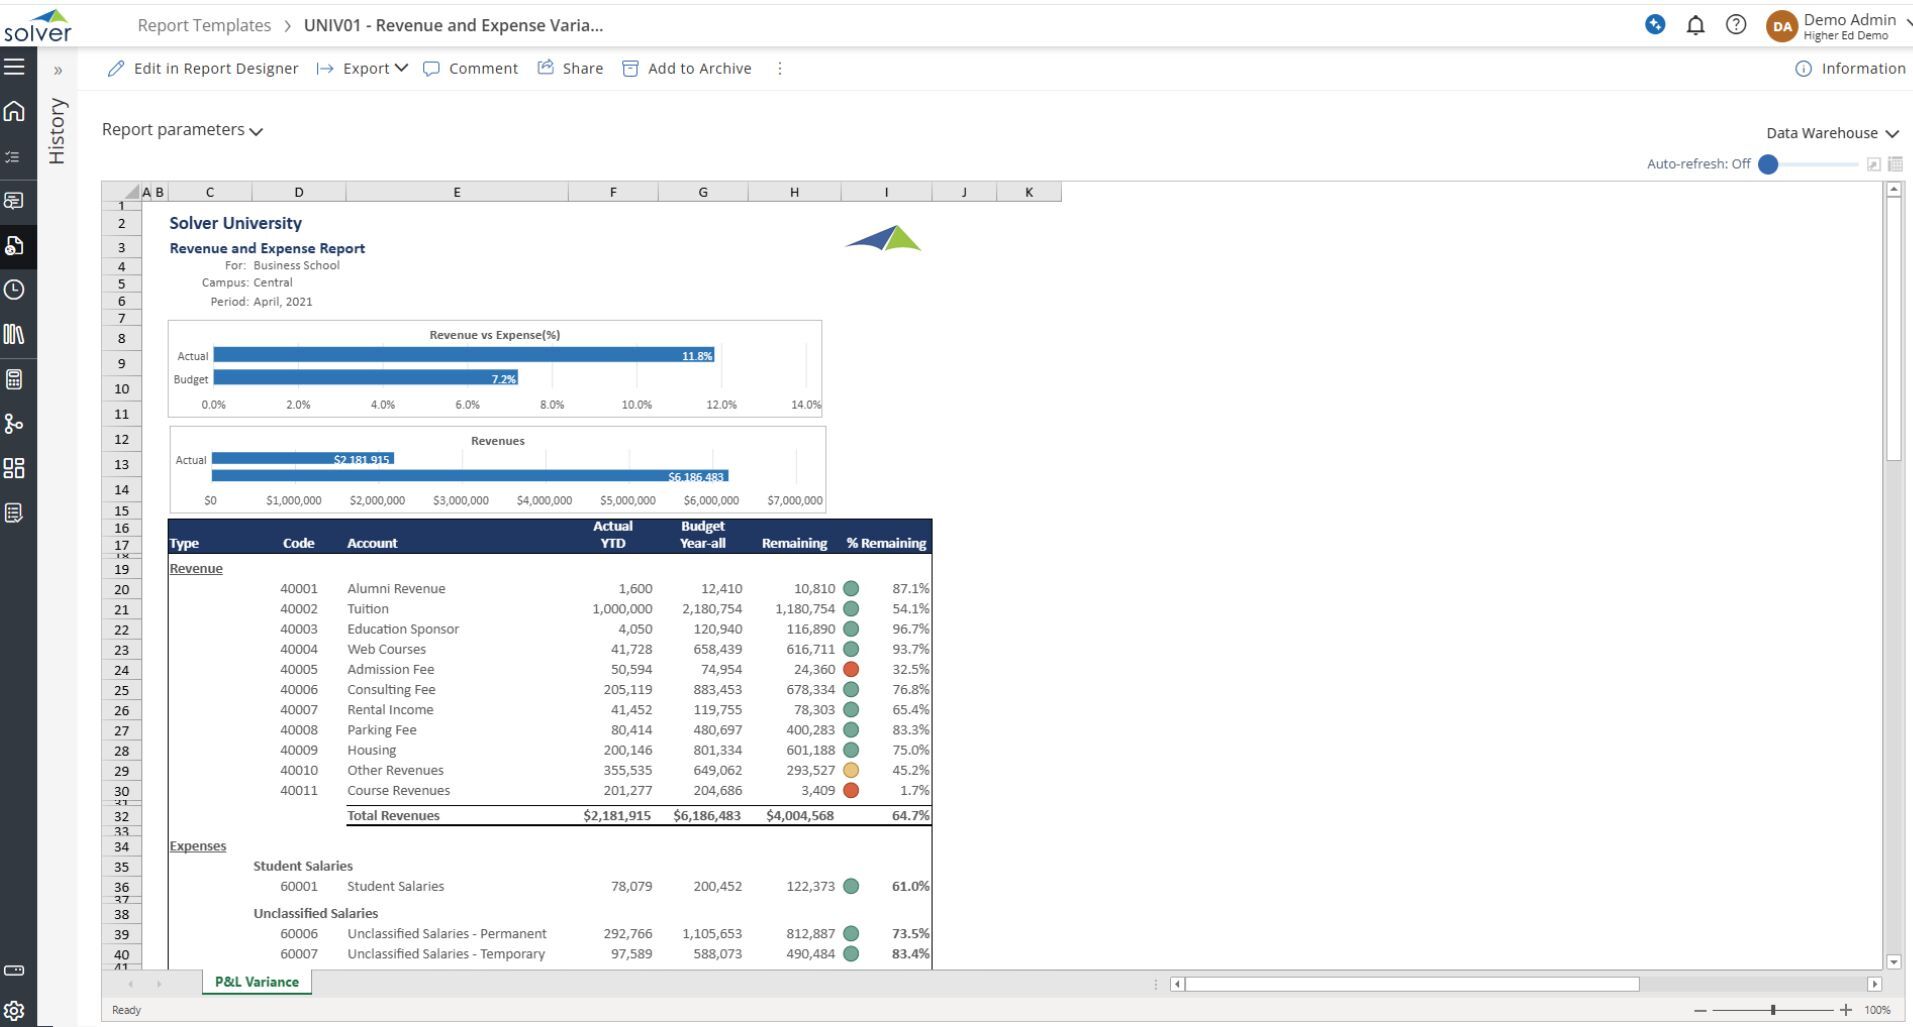The image size is (1913, 1027).
Task: Select the P&L Variance sheet tab
Action: [257, 982]
